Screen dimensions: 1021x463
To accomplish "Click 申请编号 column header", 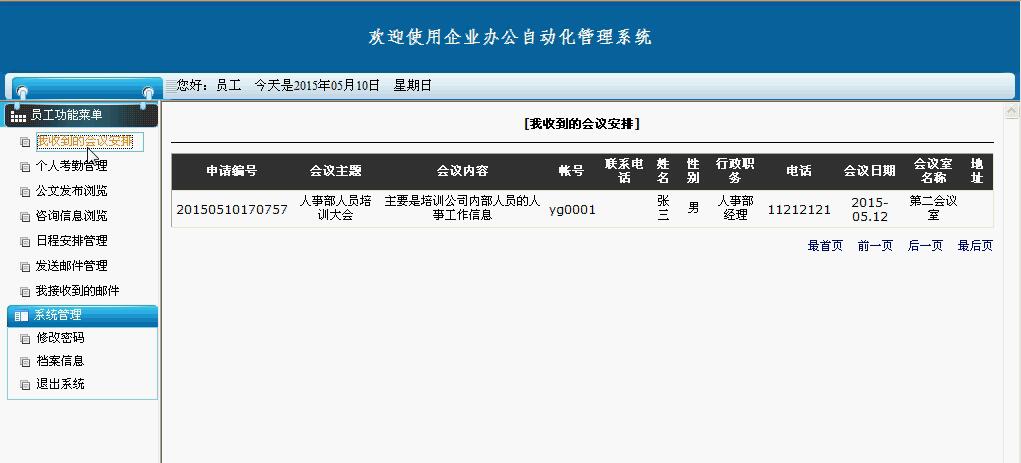I will pos(232,171).
